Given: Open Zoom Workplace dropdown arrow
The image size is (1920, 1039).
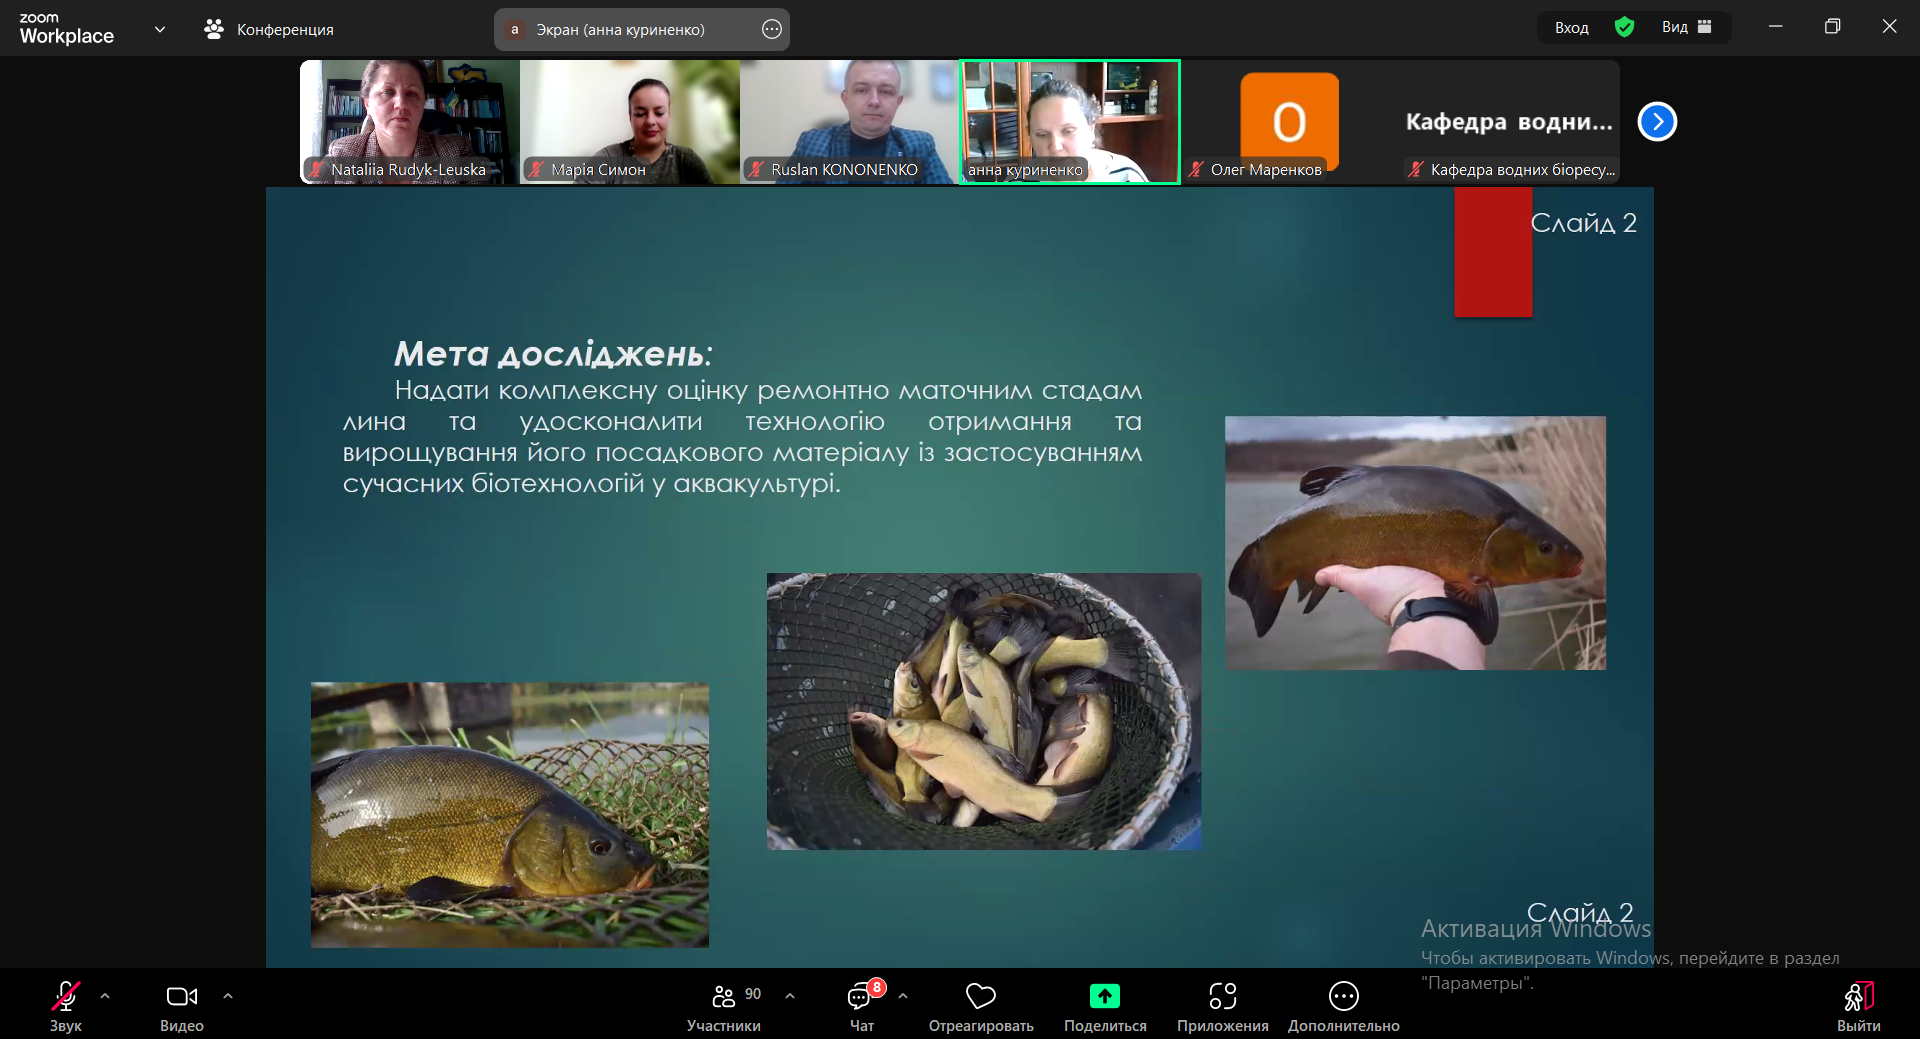Looking at the screenshot, I should click(160, 29).
